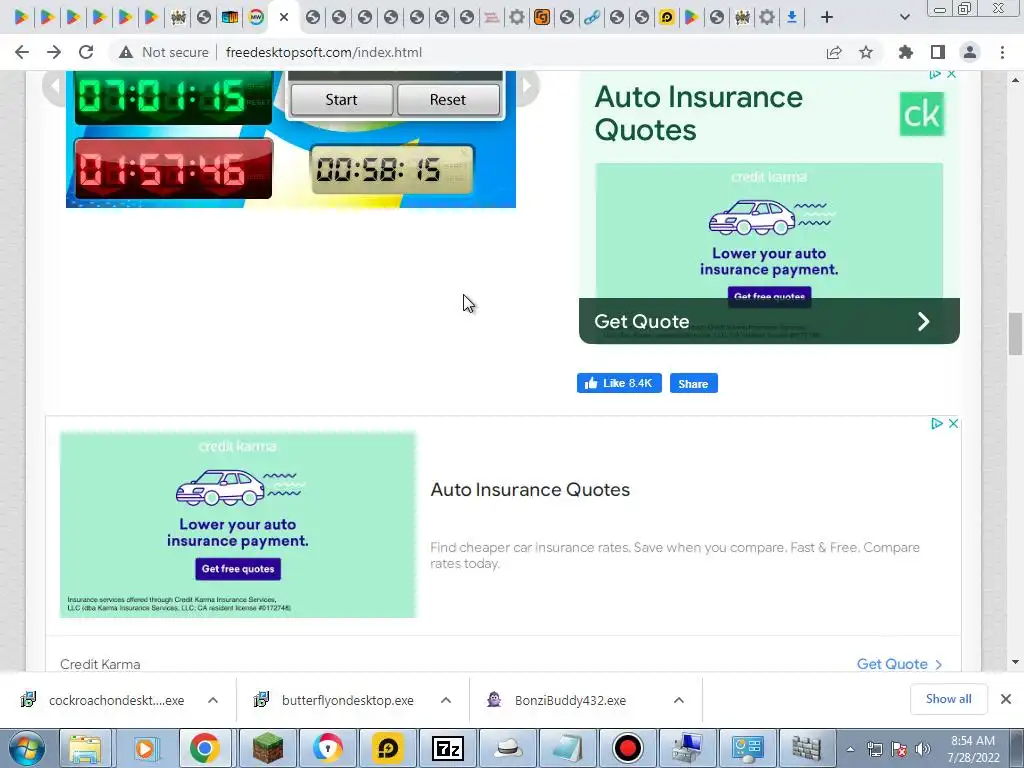The height and width of the screenshot is (768, 1024).
Task: Click the beige 00:58:15 timer display
Action: pyautogui.click(x=392, y=170)
